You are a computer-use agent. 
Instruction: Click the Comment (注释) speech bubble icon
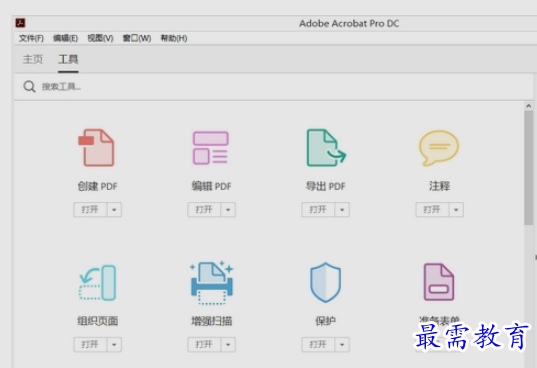coord(439,148)
